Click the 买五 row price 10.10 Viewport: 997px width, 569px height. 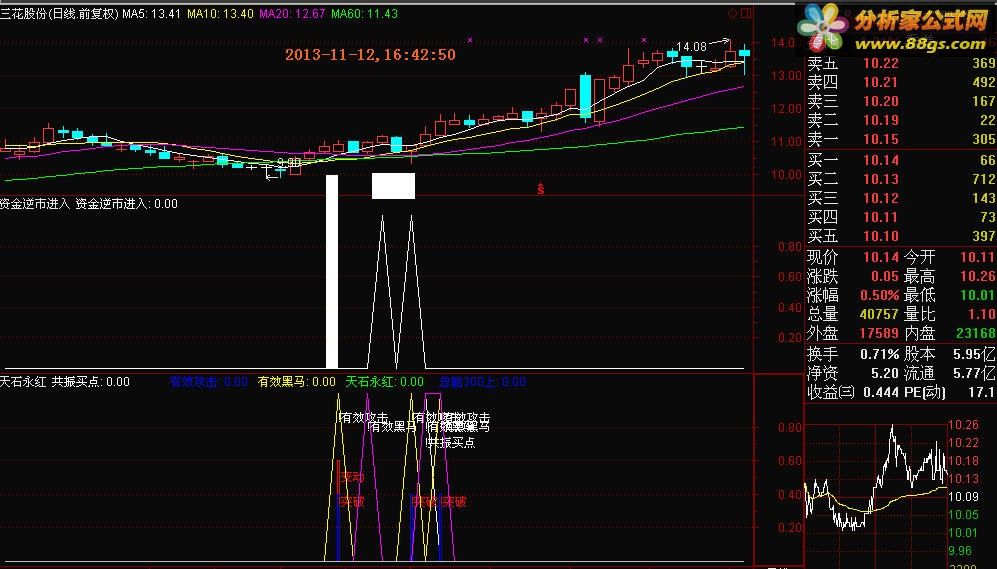(881, 237)
